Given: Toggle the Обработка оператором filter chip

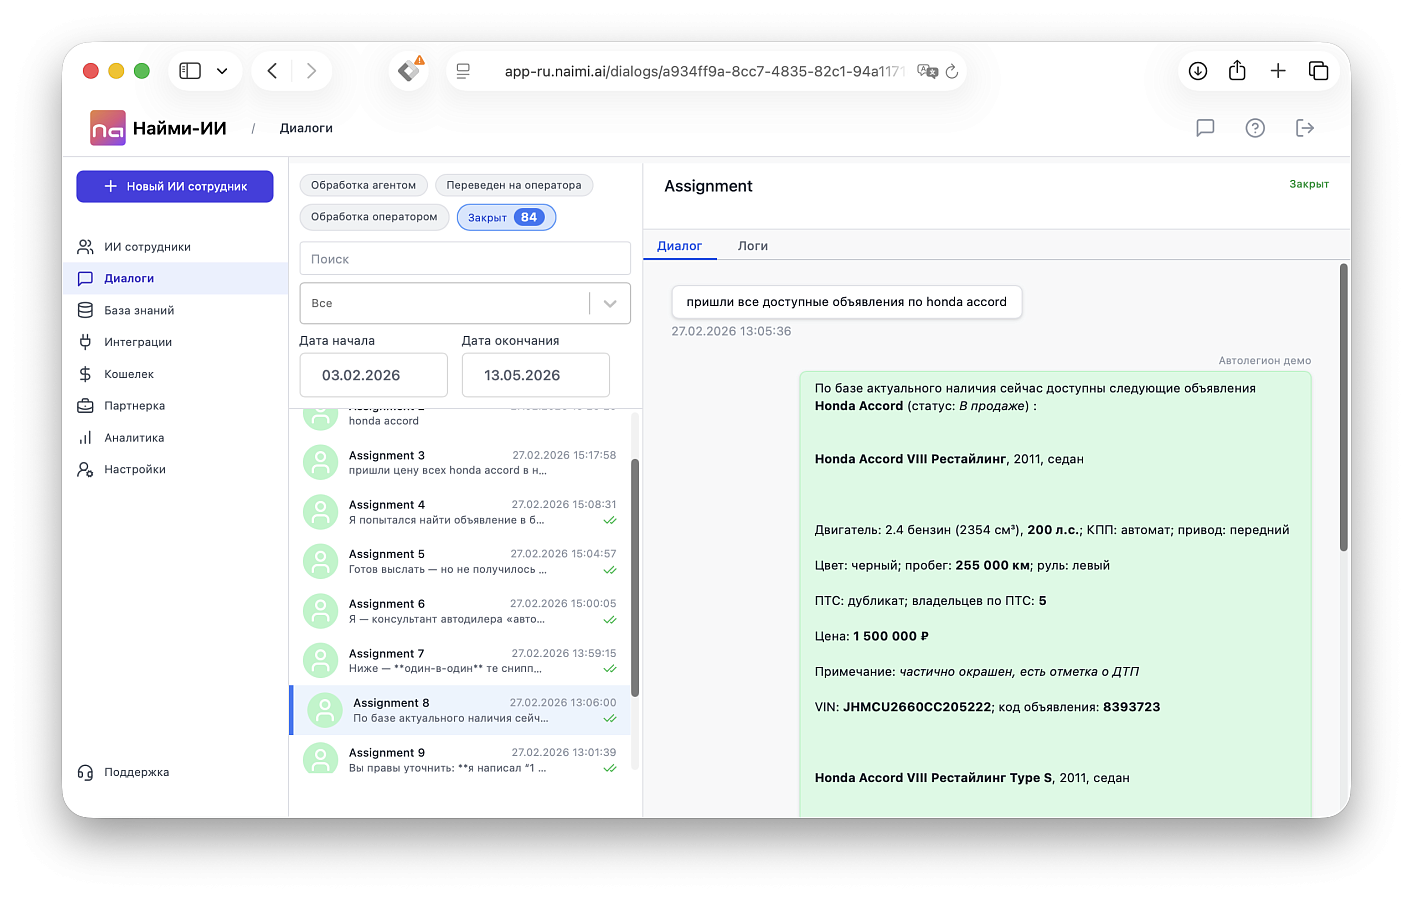Looking at the screenshot, I should coord(374,217).
